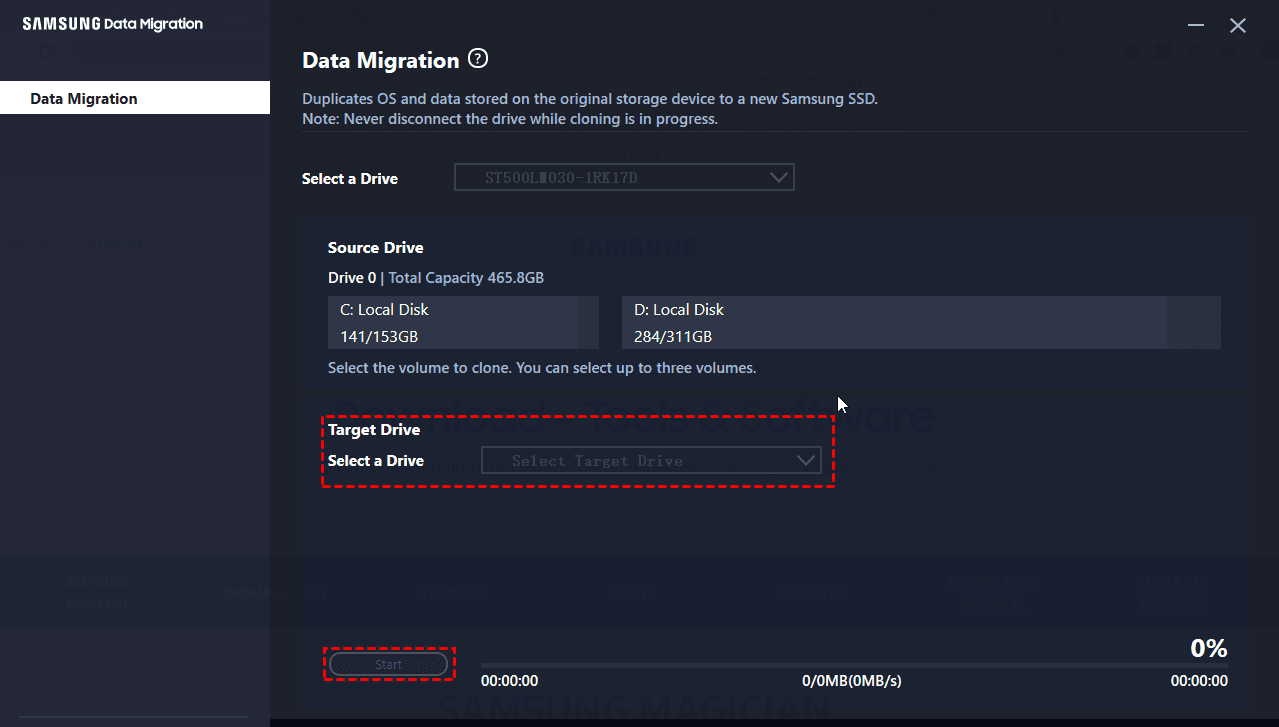Select the D: Local Disk volume
This screenshot has width=1279, height=727.
tap(921, 323)
